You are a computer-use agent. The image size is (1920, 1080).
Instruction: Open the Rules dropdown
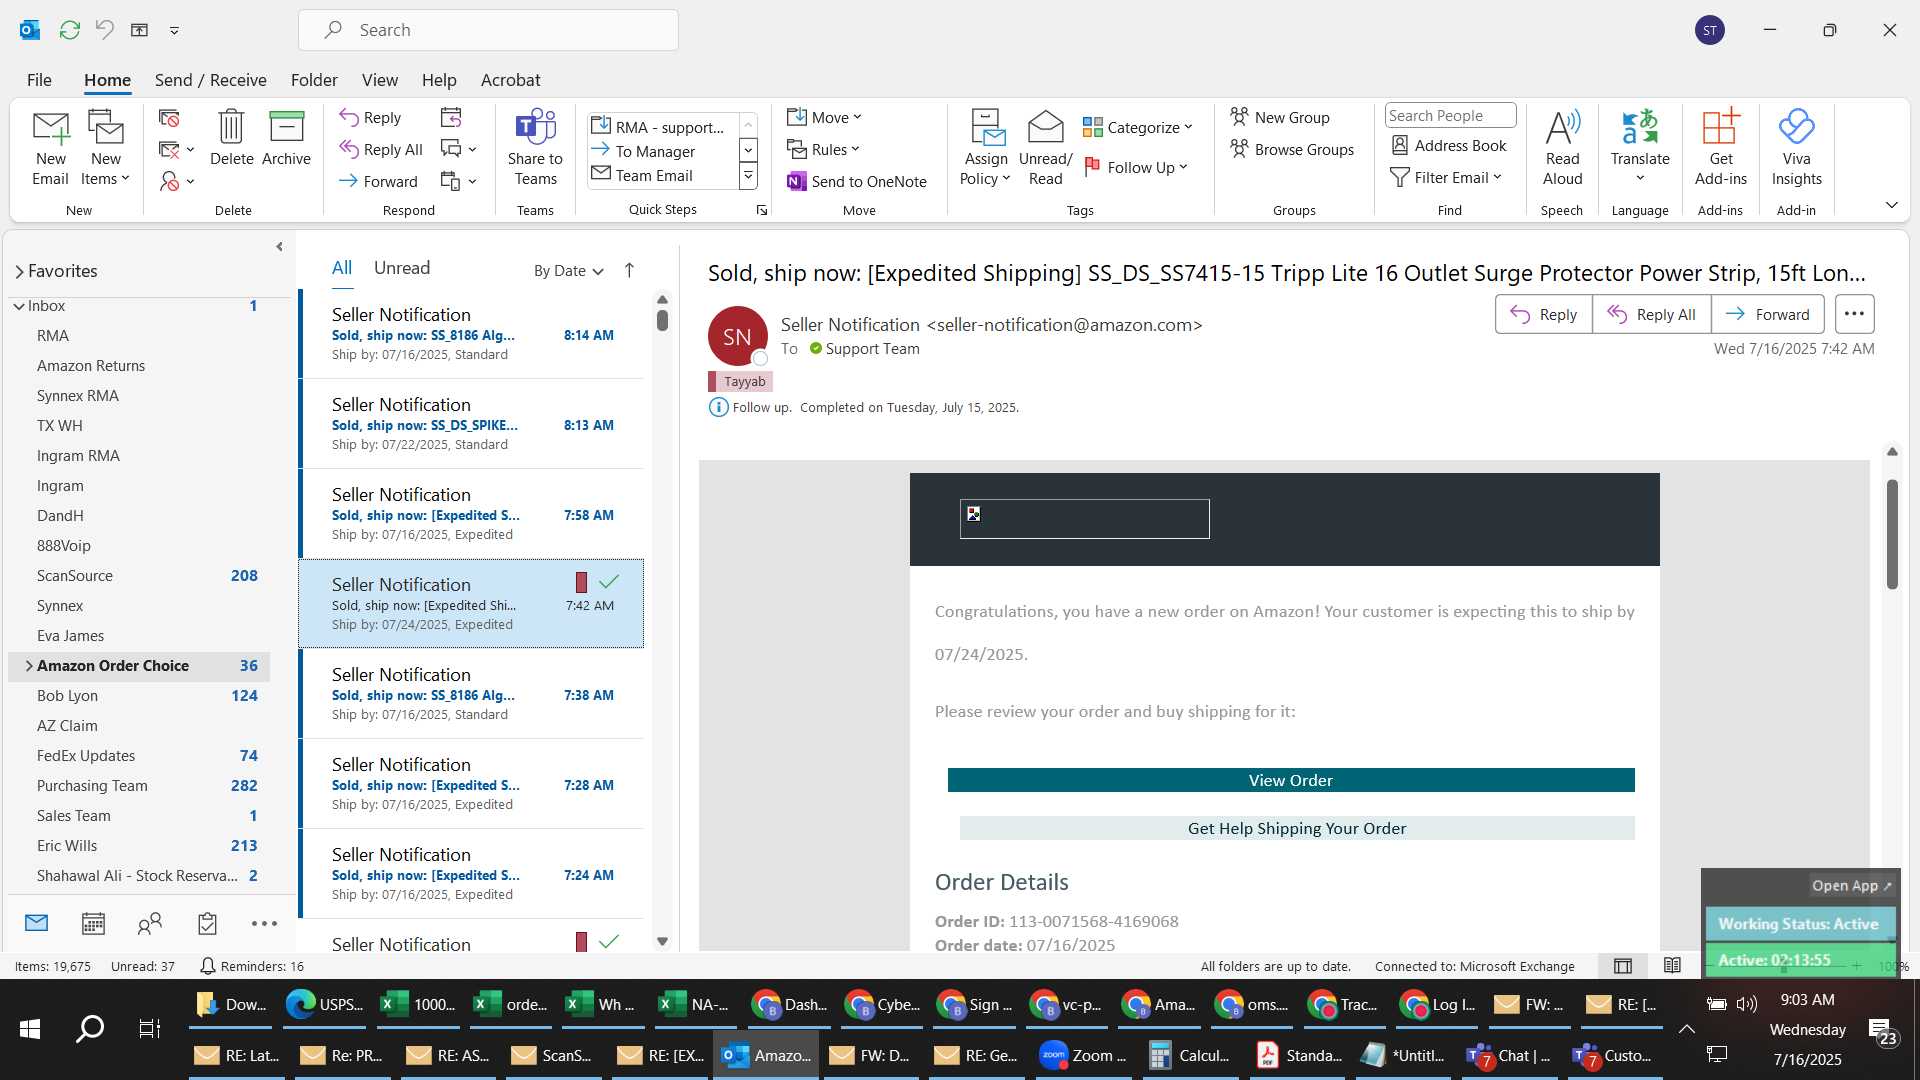[x=823, y=149]
